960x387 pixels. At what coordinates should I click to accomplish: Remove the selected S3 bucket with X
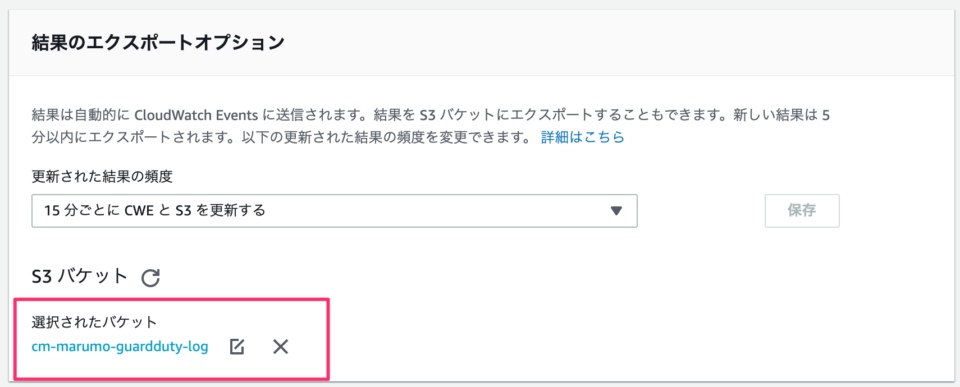click(280, 347)
